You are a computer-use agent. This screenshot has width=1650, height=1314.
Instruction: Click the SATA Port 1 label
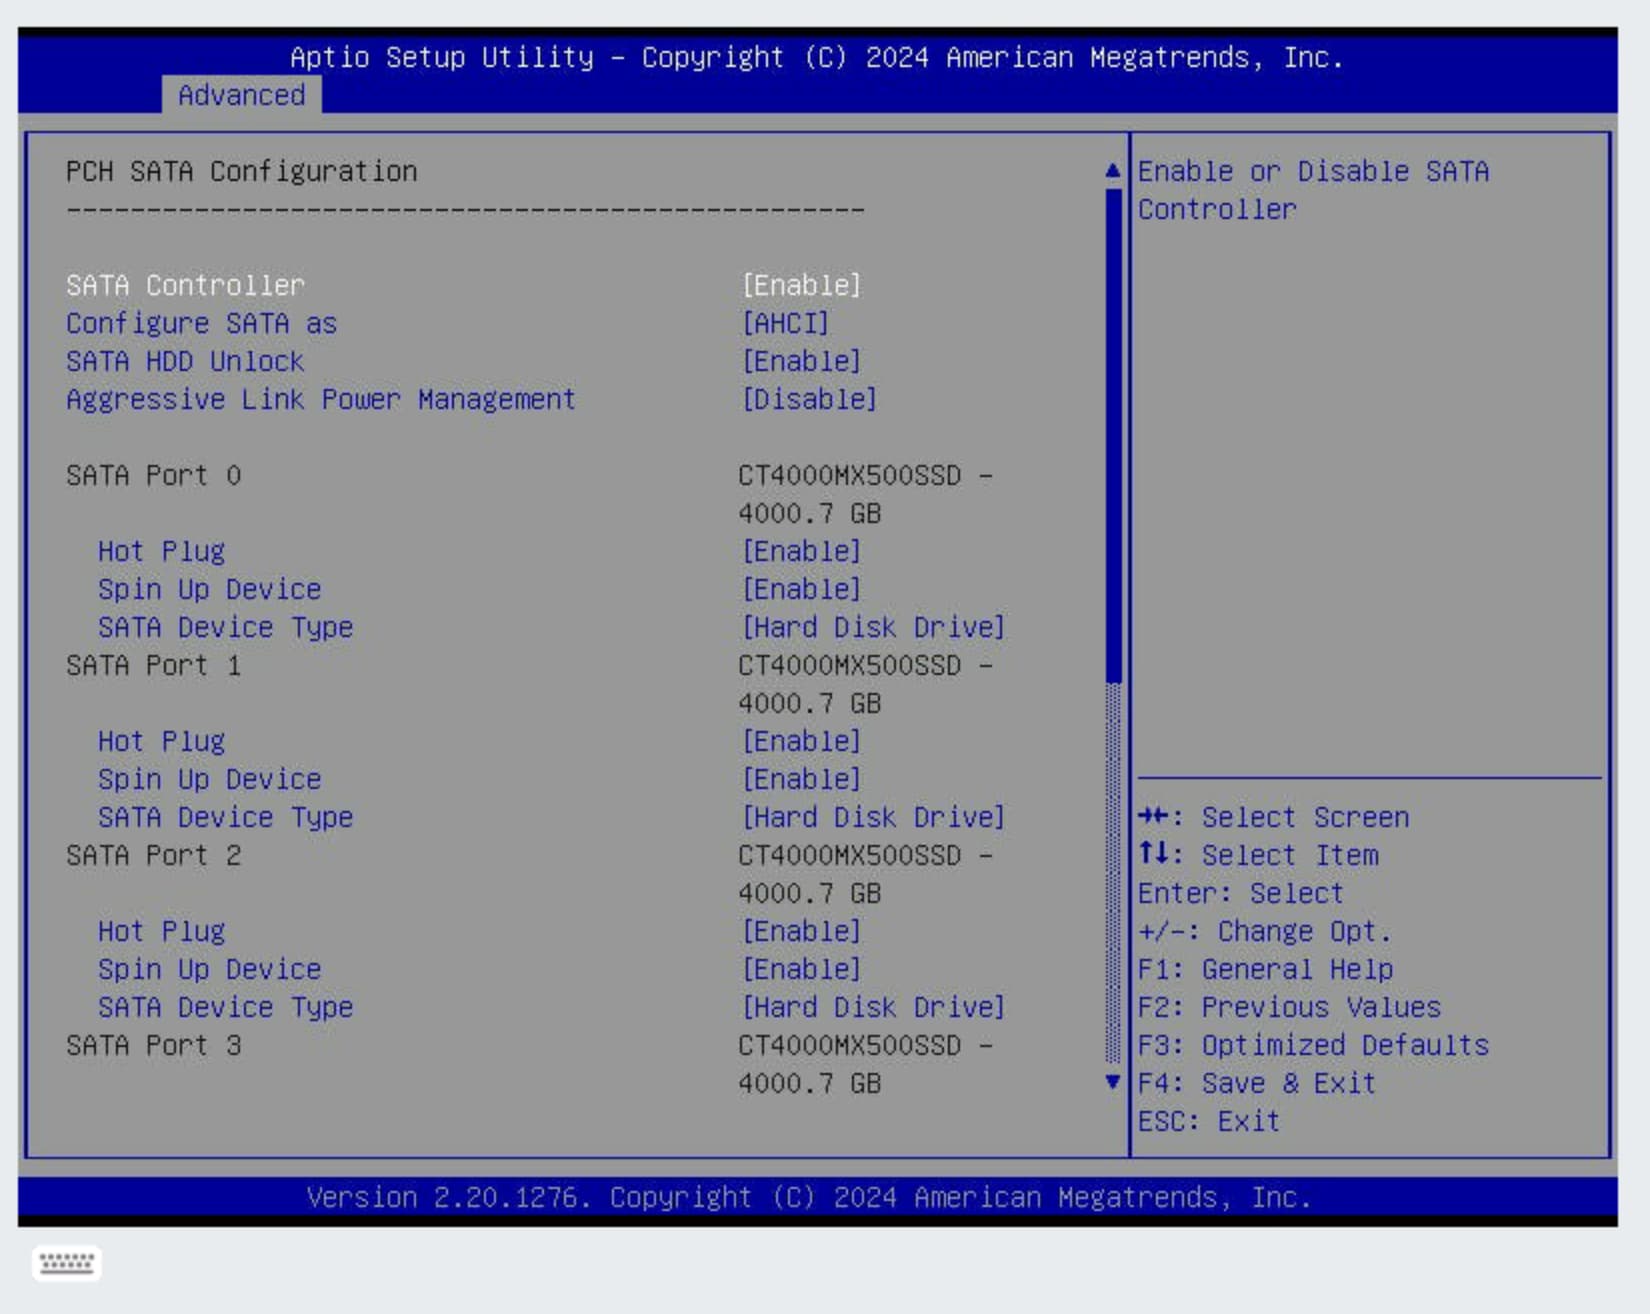coord(153,665)
